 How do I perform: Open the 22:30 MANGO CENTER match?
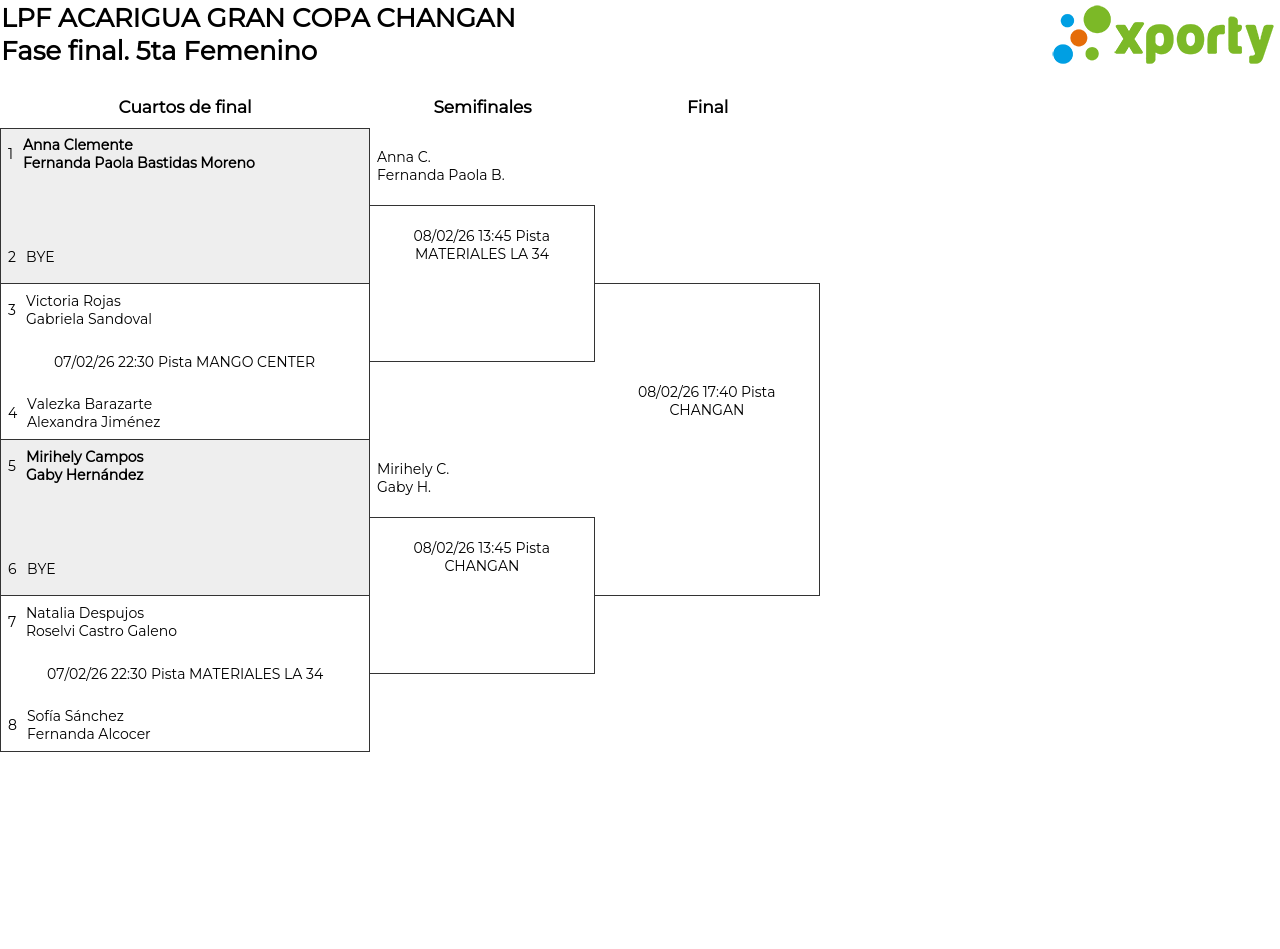(184, 362)
